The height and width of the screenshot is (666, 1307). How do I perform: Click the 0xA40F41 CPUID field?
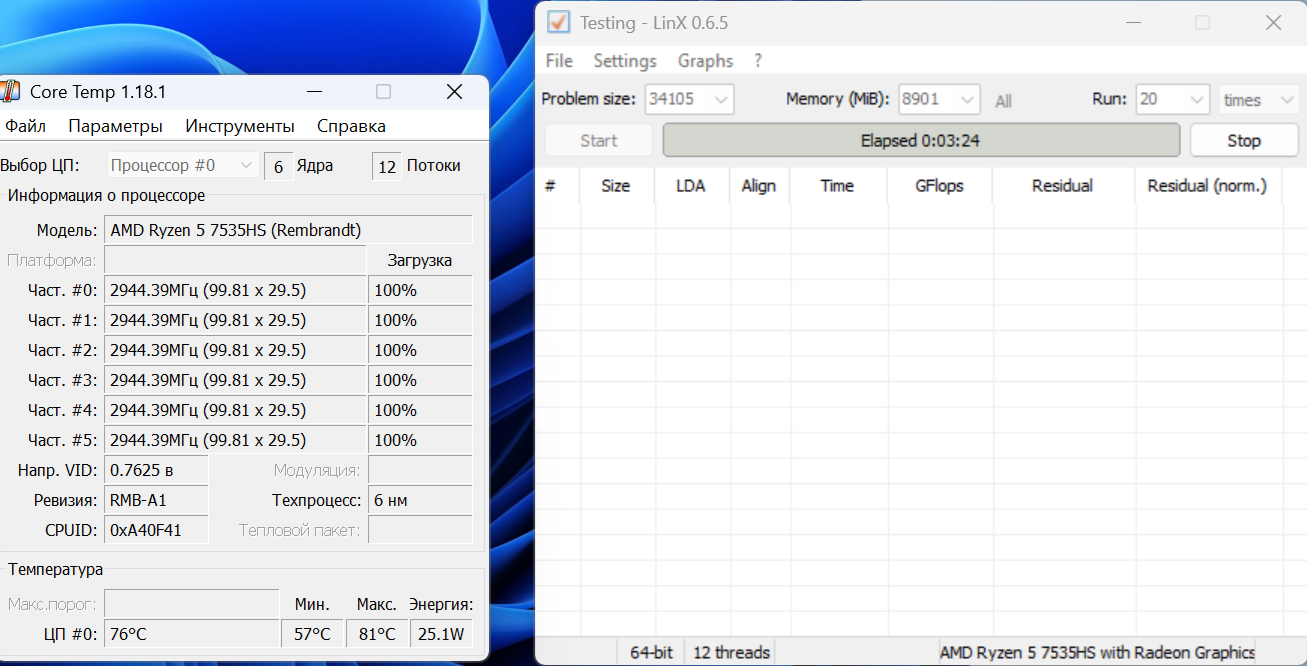[x=156, y=530]
